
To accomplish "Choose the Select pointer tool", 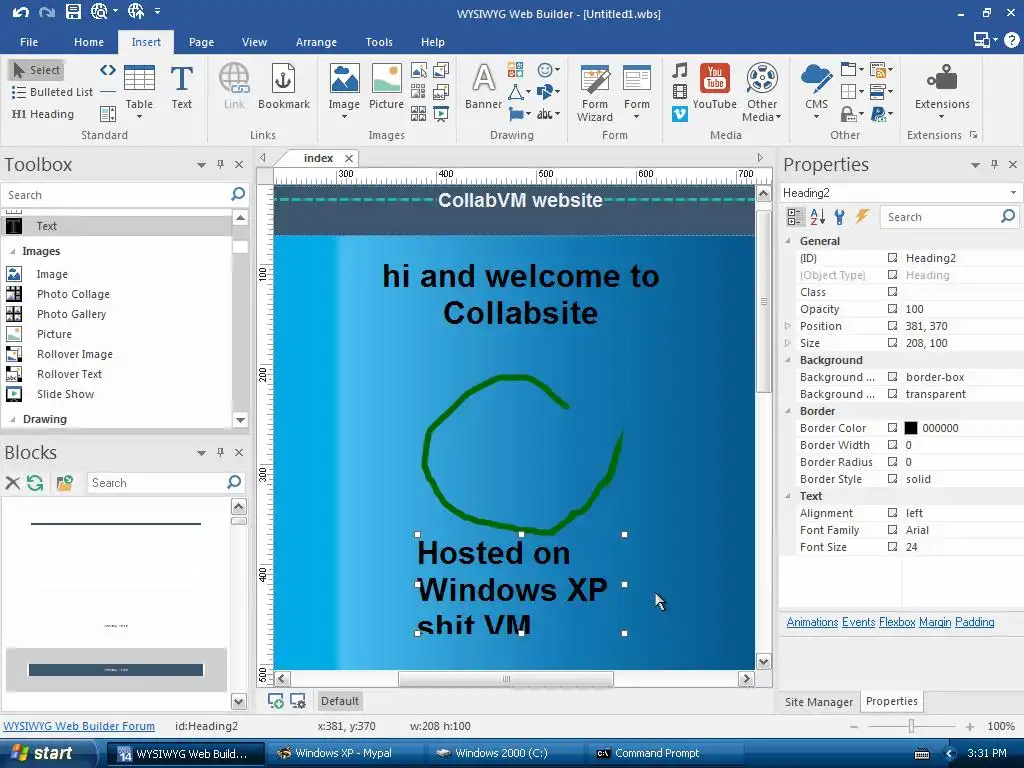I will 37,70.
